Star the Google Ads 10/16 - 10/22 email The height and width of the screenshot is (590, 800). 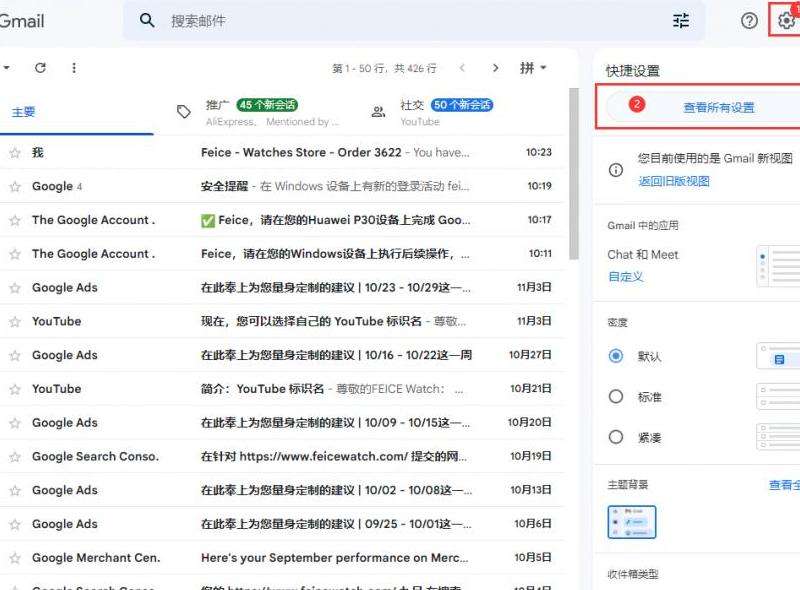click(15, 355)
